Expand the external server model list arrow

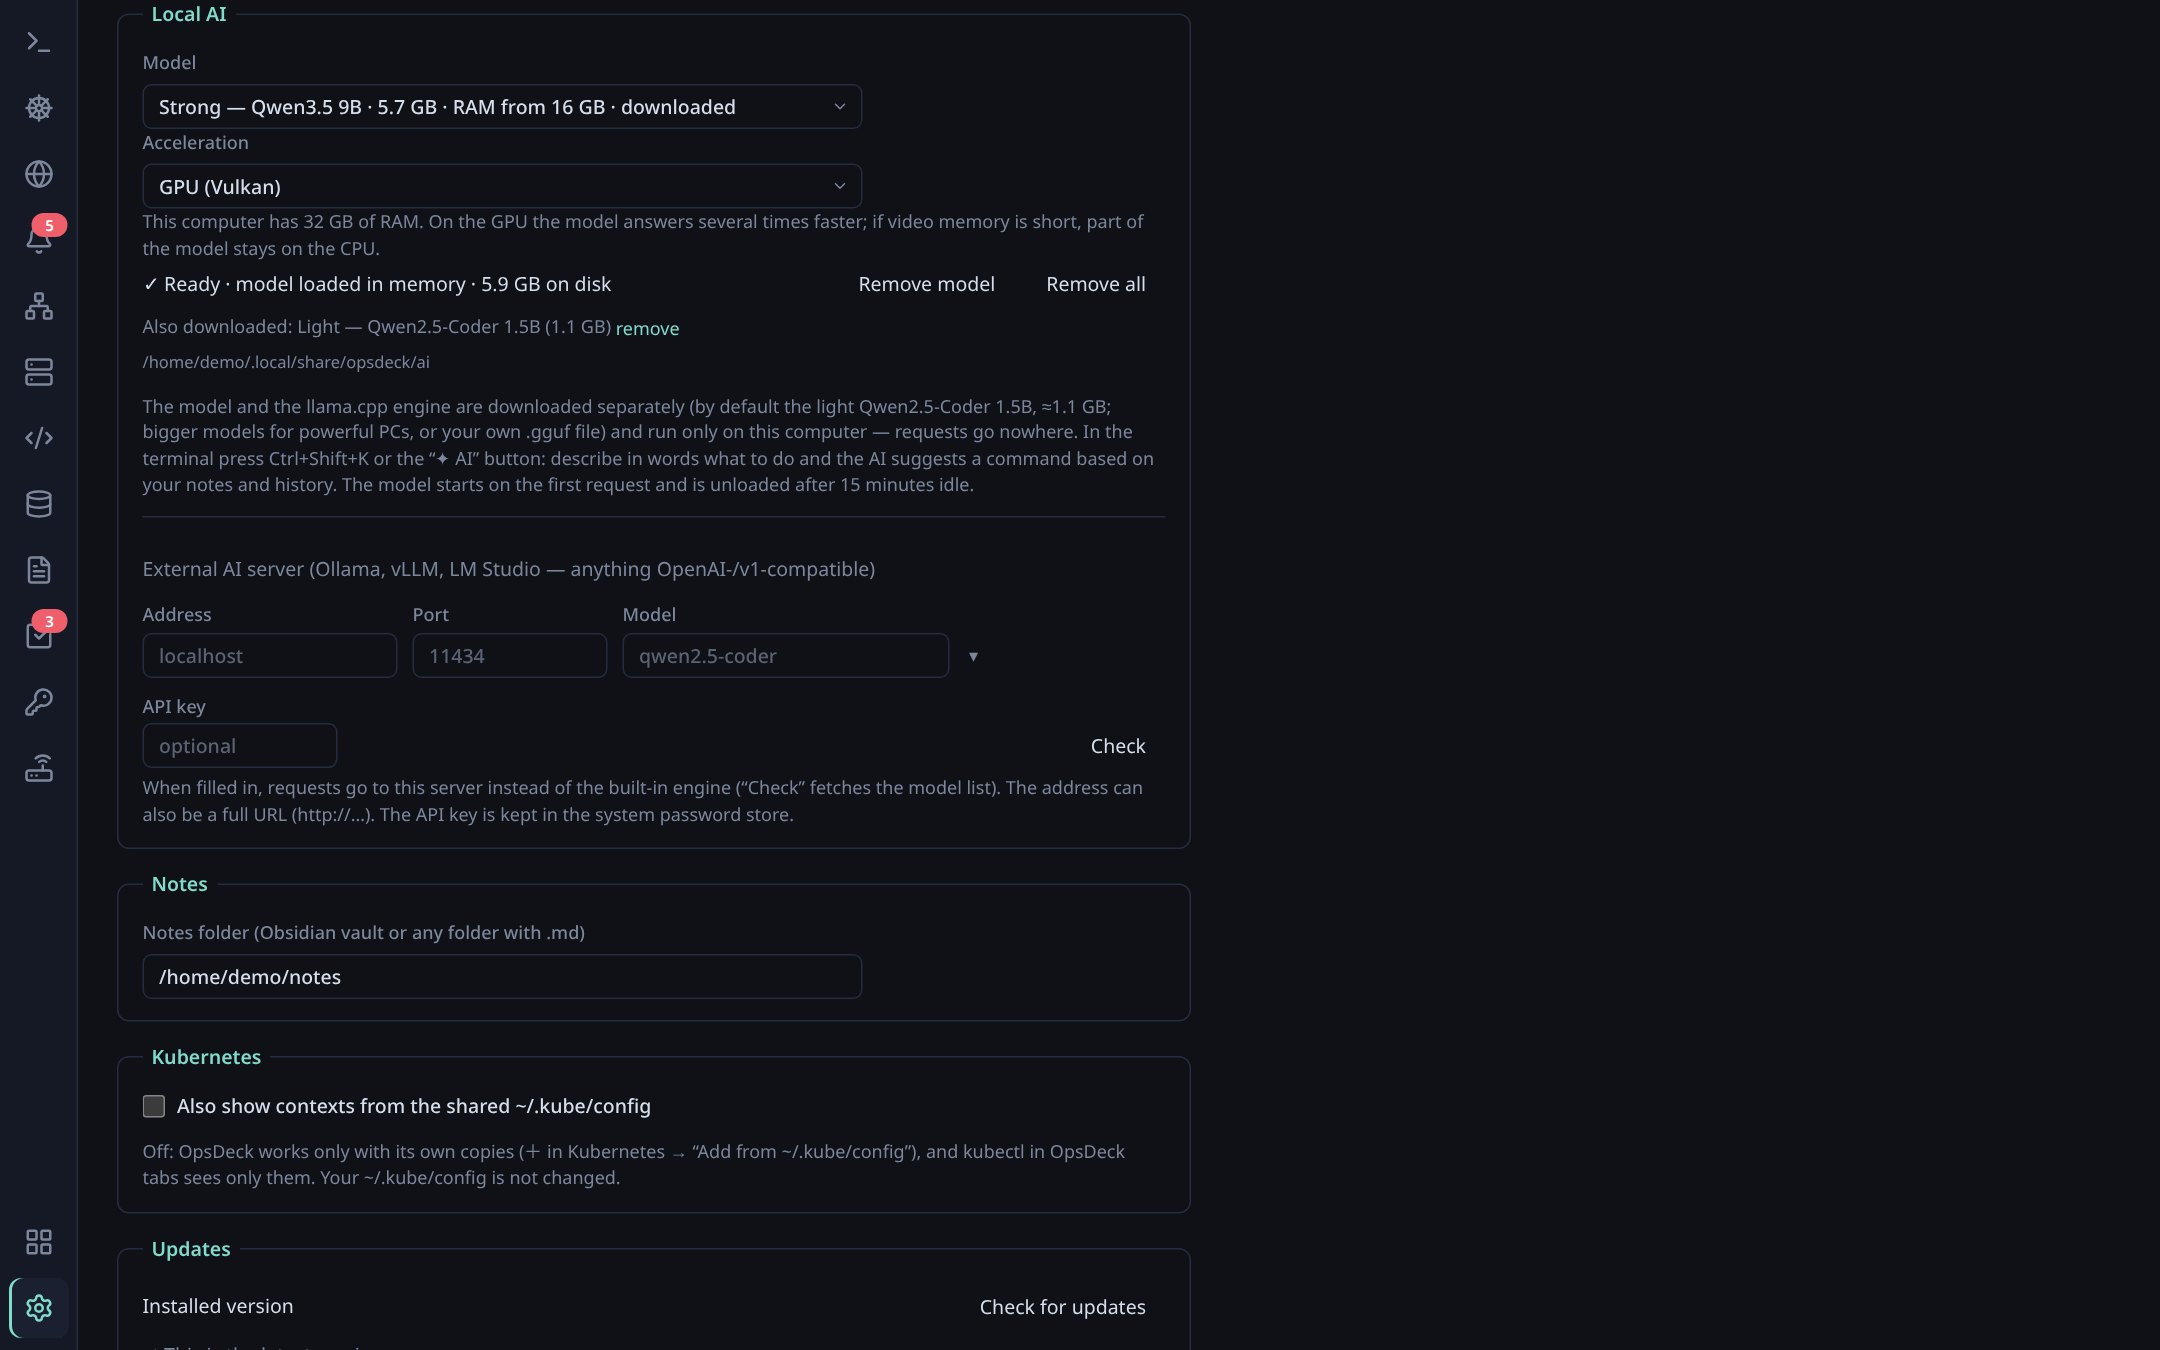[973, 657]
